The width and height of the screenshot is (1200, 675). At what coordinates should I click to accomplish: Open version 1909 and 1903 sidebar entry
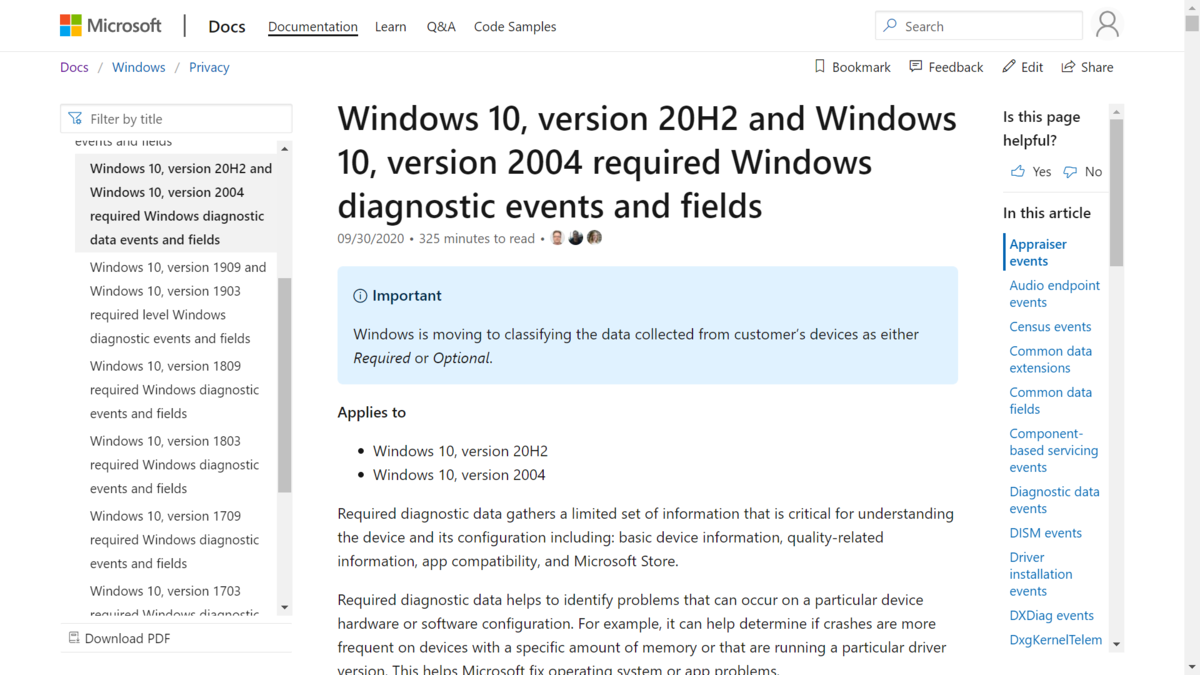point(178,303)
